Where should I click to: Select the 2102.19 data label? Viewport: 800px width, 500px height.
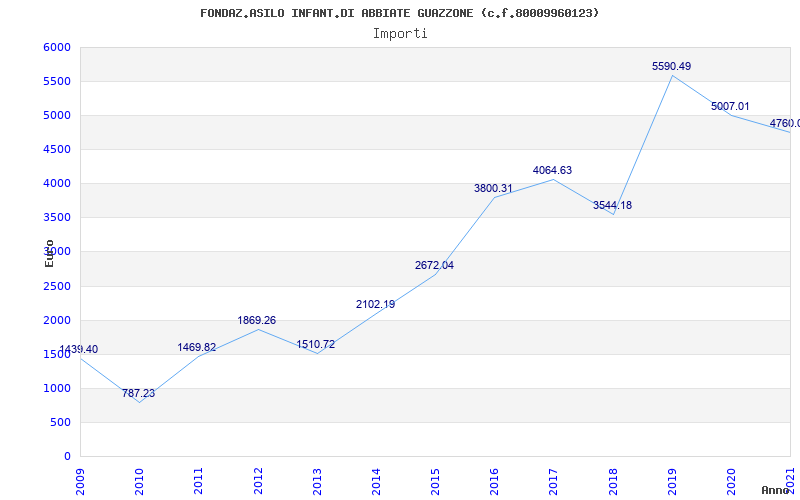(376, 304)
